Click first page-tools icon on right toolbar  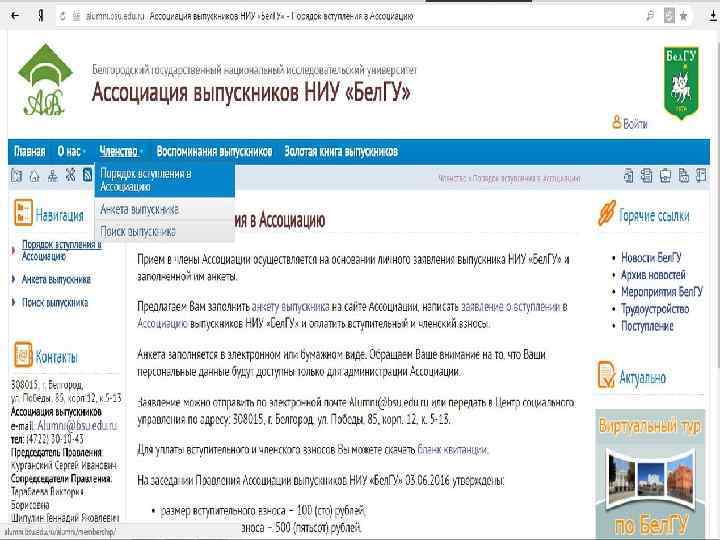[x=629, y=175]
